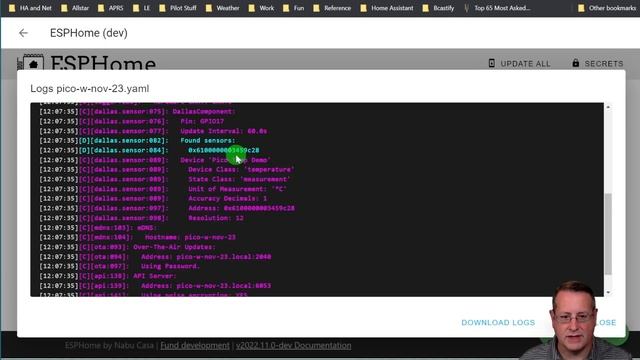This screenshot has height=360, width=640.
Task: Click the 'DallasComponent:' log line
Action: pyautogui.click(x=137, y=111)
